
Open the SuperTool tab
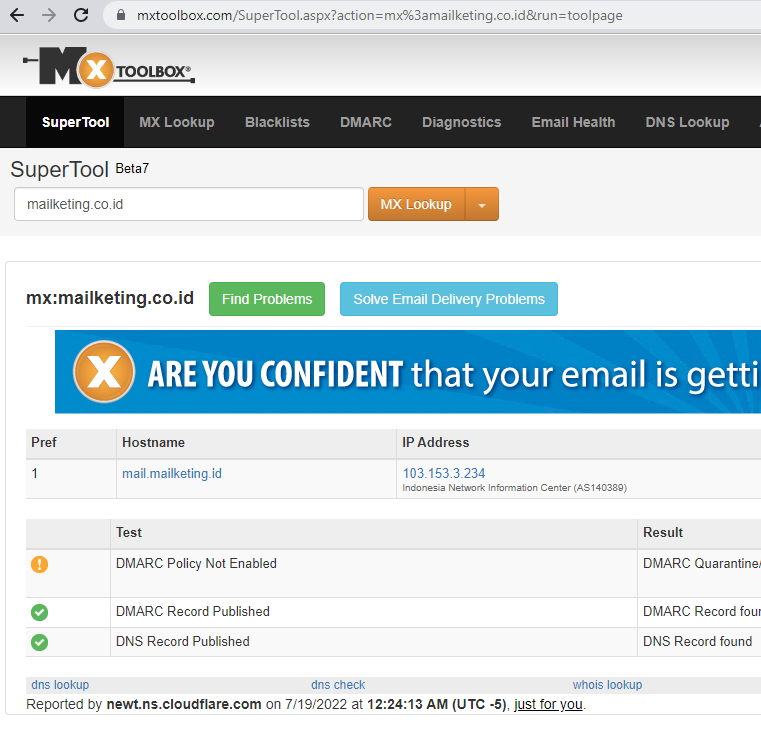pyautogui.click(x=75, y=122)
